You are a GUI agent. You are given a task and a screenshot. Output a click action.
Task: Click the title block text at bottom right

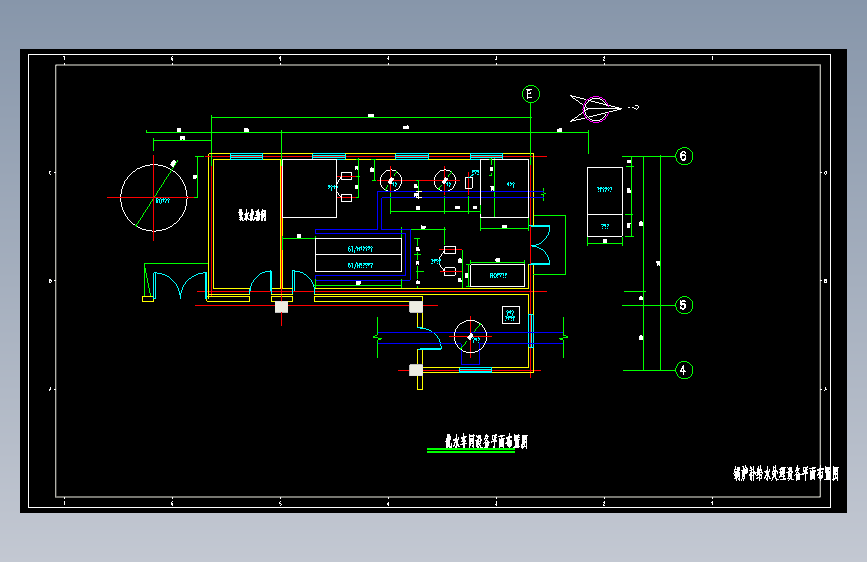point(786,473)
